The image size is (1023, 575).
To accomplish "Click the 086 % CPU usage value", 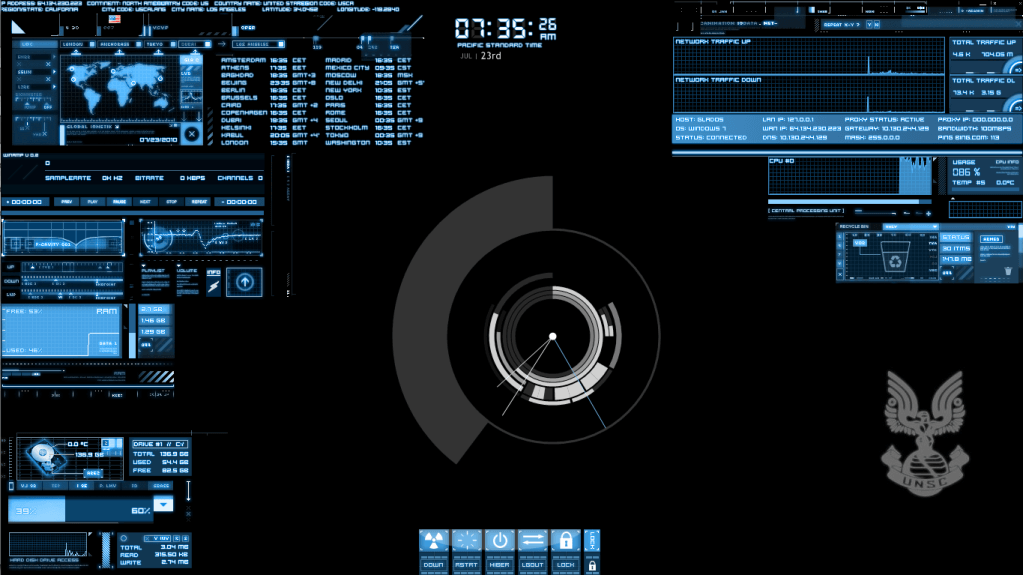I will click(966, 172).
